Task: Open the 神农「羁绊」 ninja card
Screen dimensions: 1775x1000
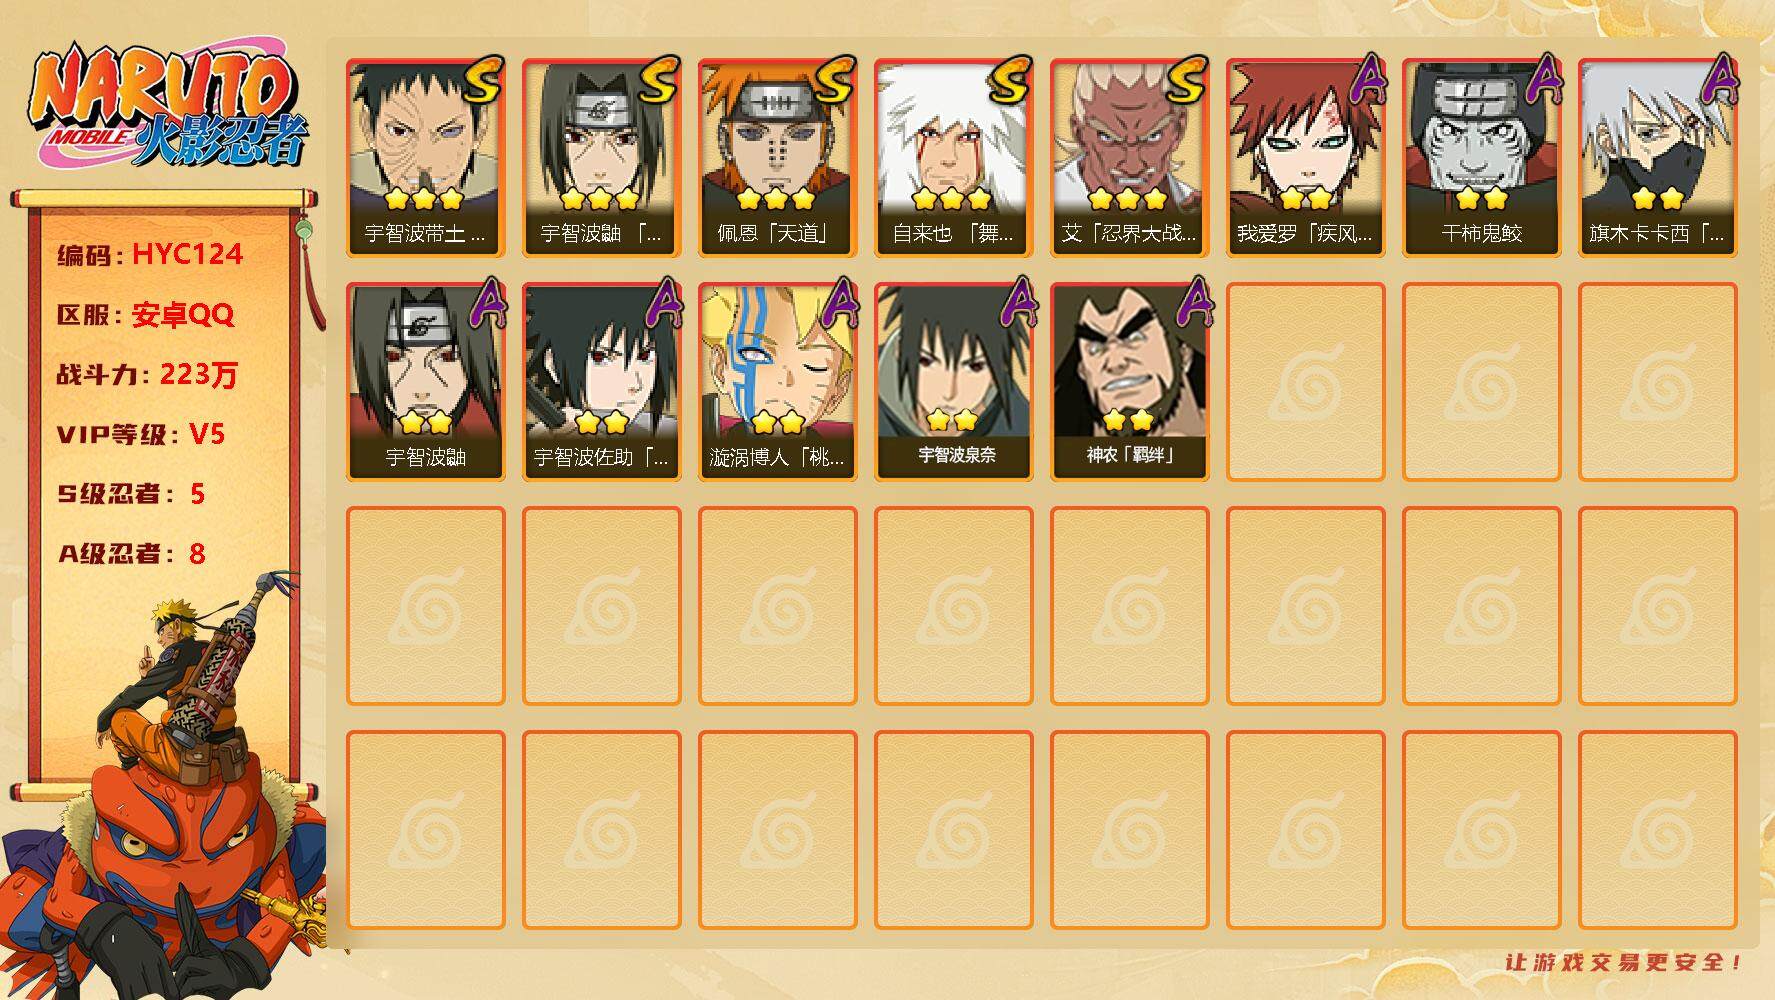Action: (x=1129, y=382)
